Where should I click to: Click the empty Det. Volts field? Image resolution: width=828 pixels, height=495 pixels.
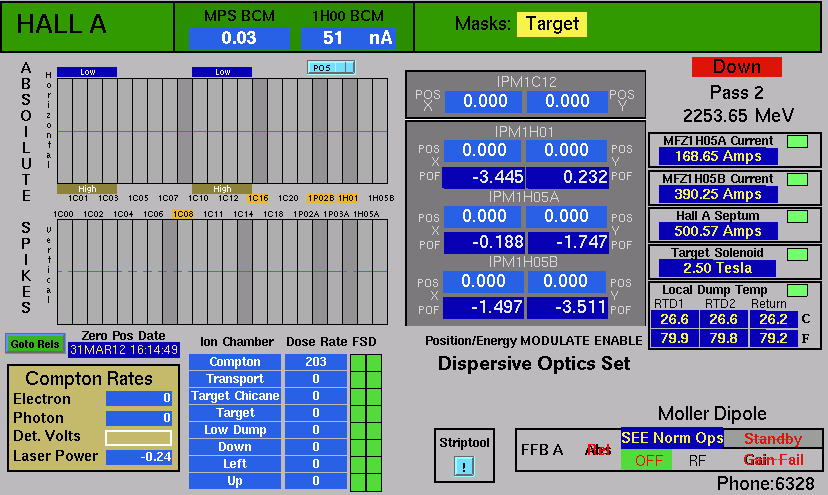pos(138,438)
